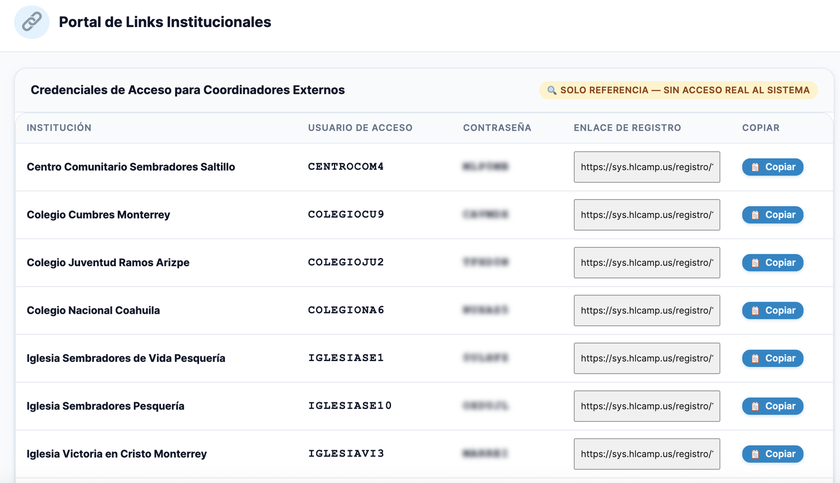Click username IGLESIASE1
This screenshot has height=483, width=840.
pos(346,358)
